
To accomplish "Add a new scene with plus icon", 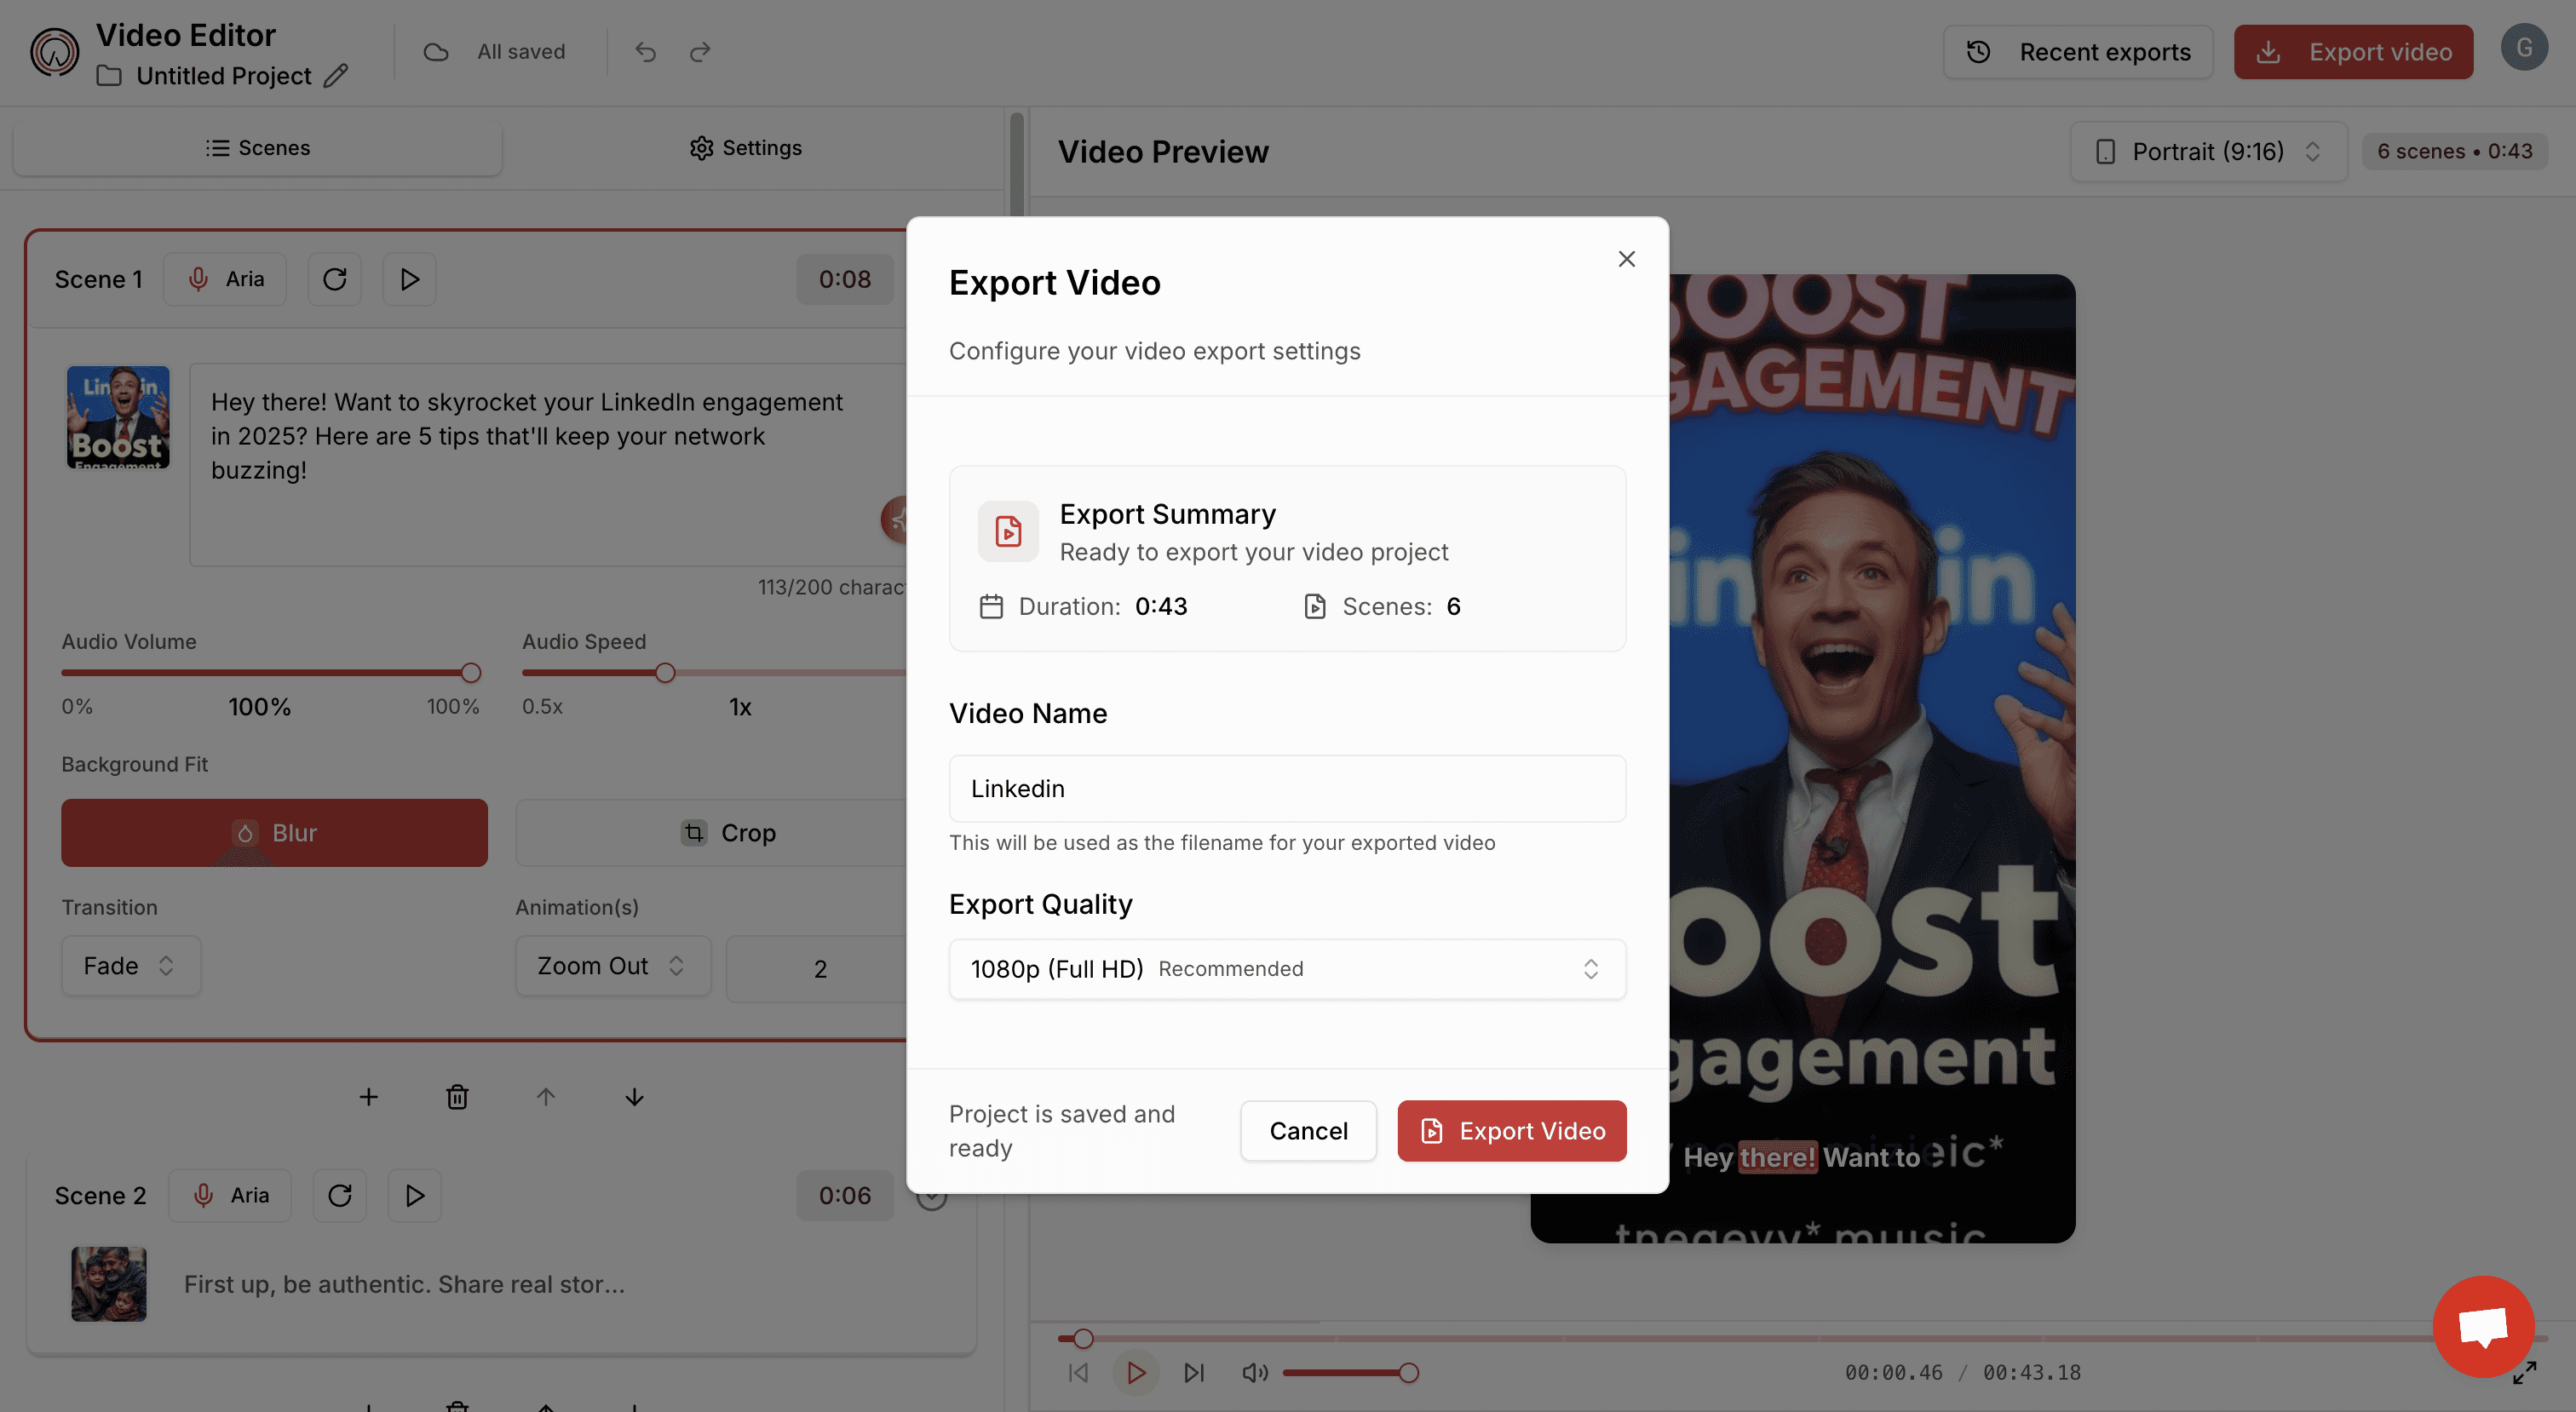I will click(368, 1097).
